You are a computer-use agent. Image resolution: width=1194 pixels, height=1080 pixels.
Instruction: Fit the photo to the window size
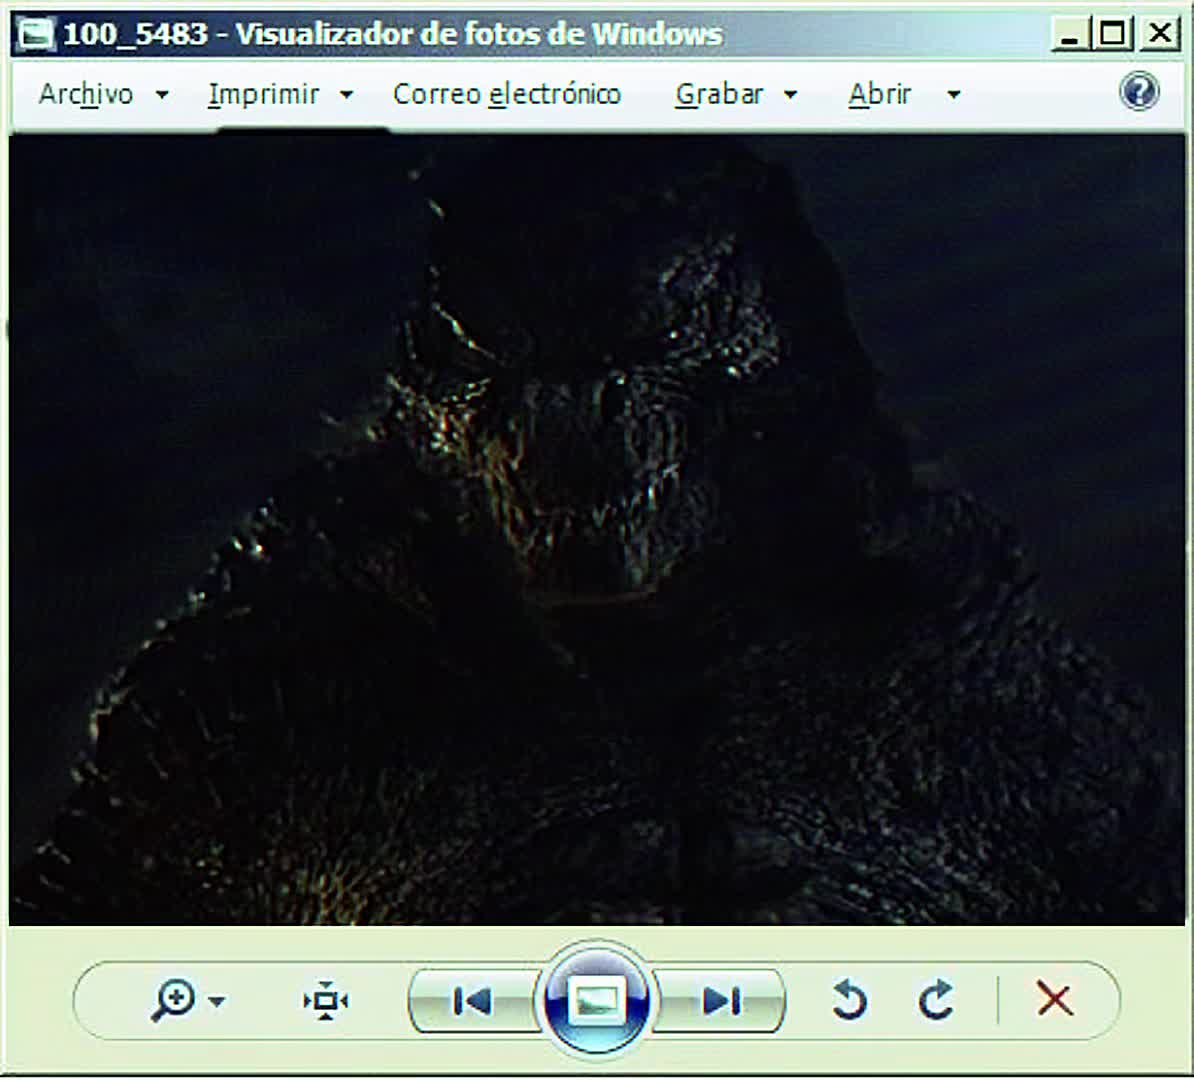click(x=326, y=1001)
